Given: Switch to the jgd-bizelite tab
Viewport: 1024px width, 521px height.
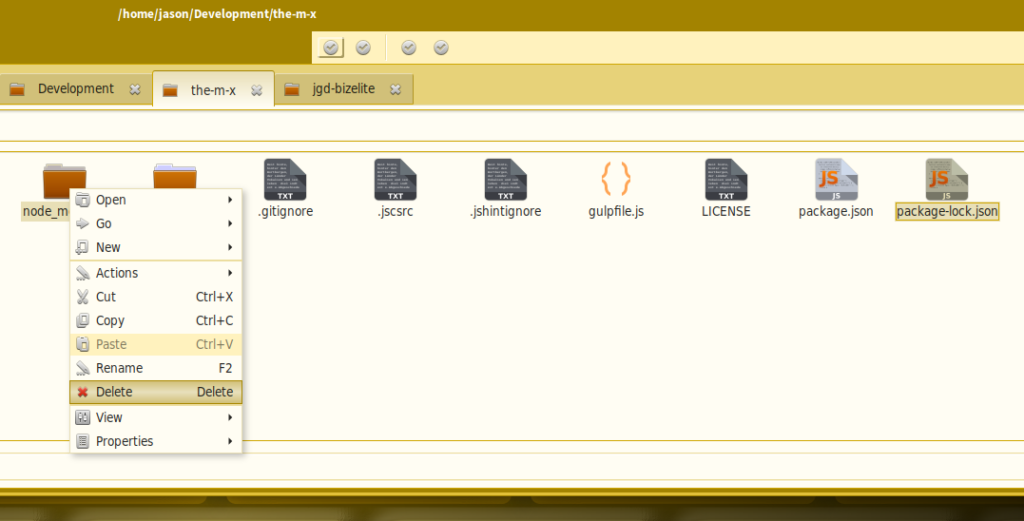Looking at the screenshot, I should (x=344, y=89).
